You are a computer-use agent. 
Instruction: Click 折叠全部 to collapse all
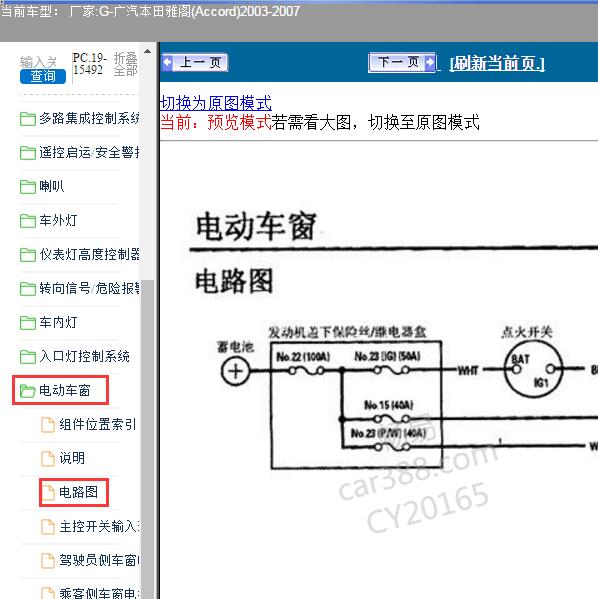tap(125, 64)
